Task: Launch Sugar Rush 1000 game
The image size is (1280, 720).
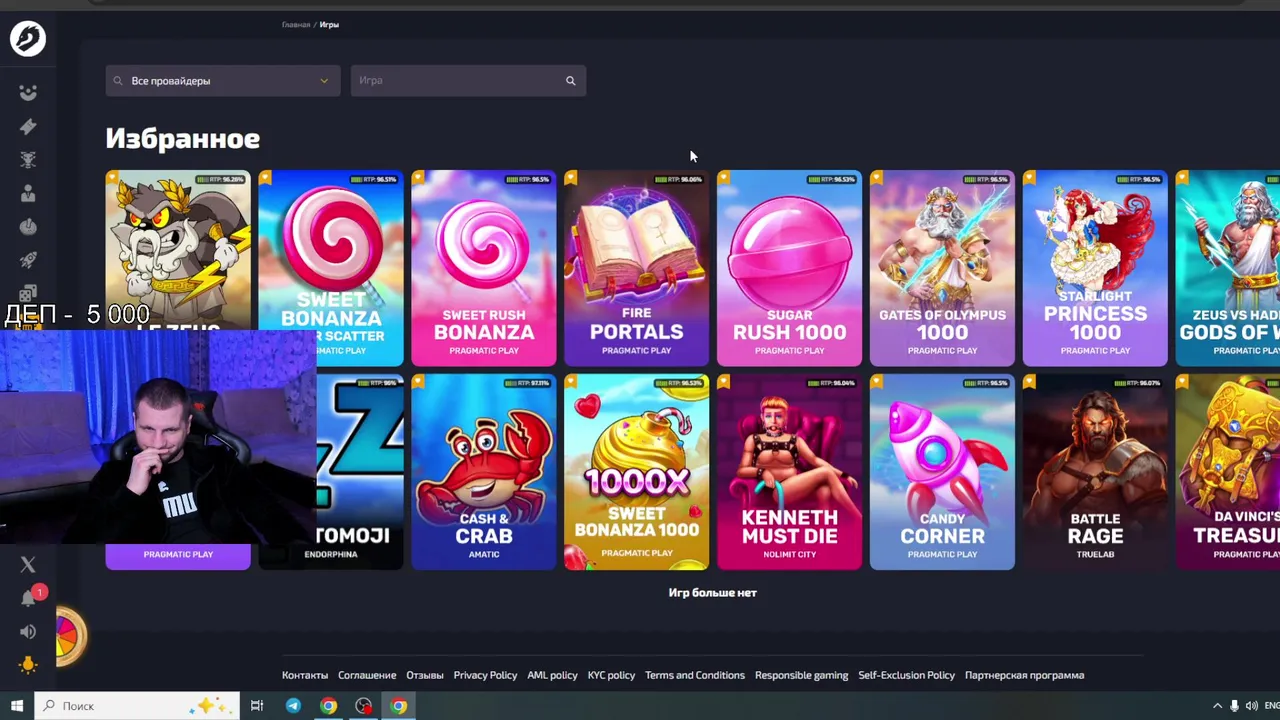Action: (790, 268)
